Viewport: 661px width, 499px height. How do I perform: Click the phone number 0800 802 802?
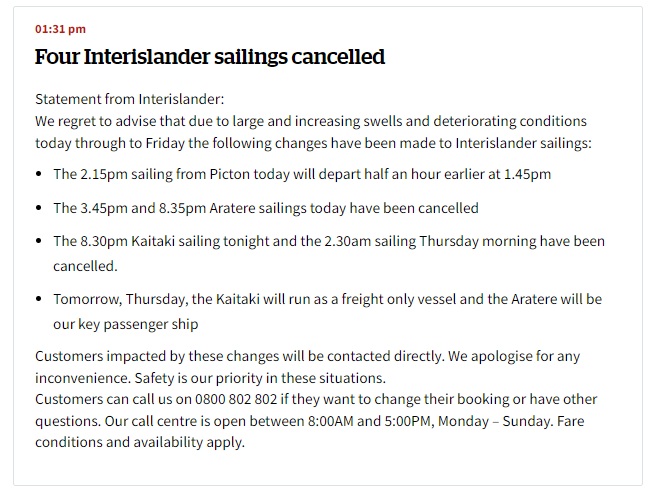point(240,400)
